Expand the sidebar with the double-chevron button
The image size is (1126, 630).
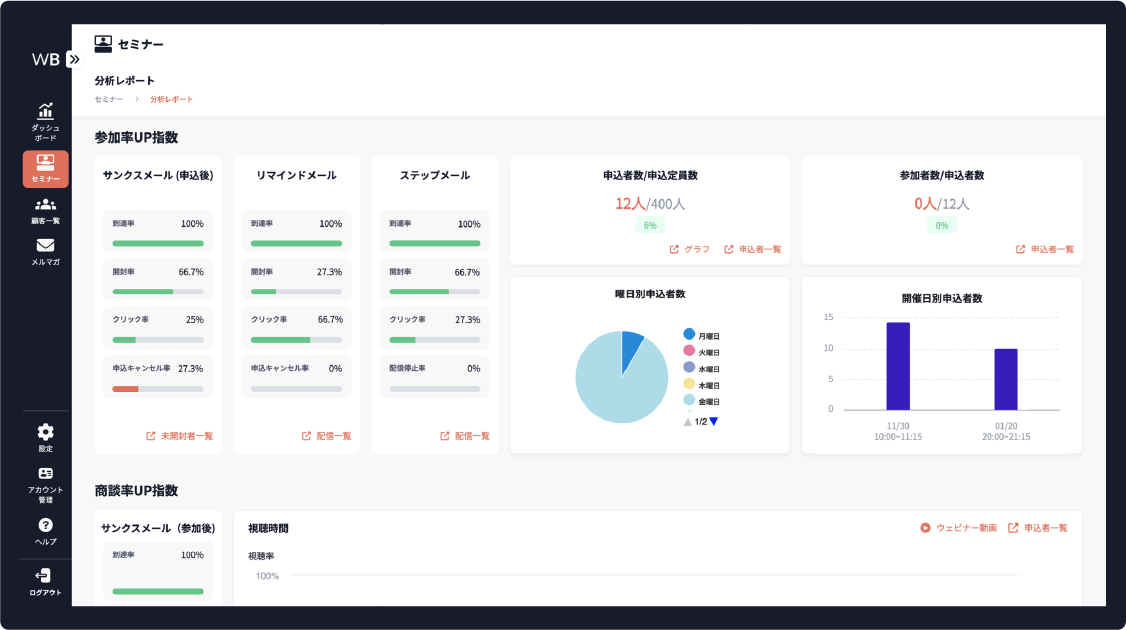pyautogui.click(x=73, y=59)
